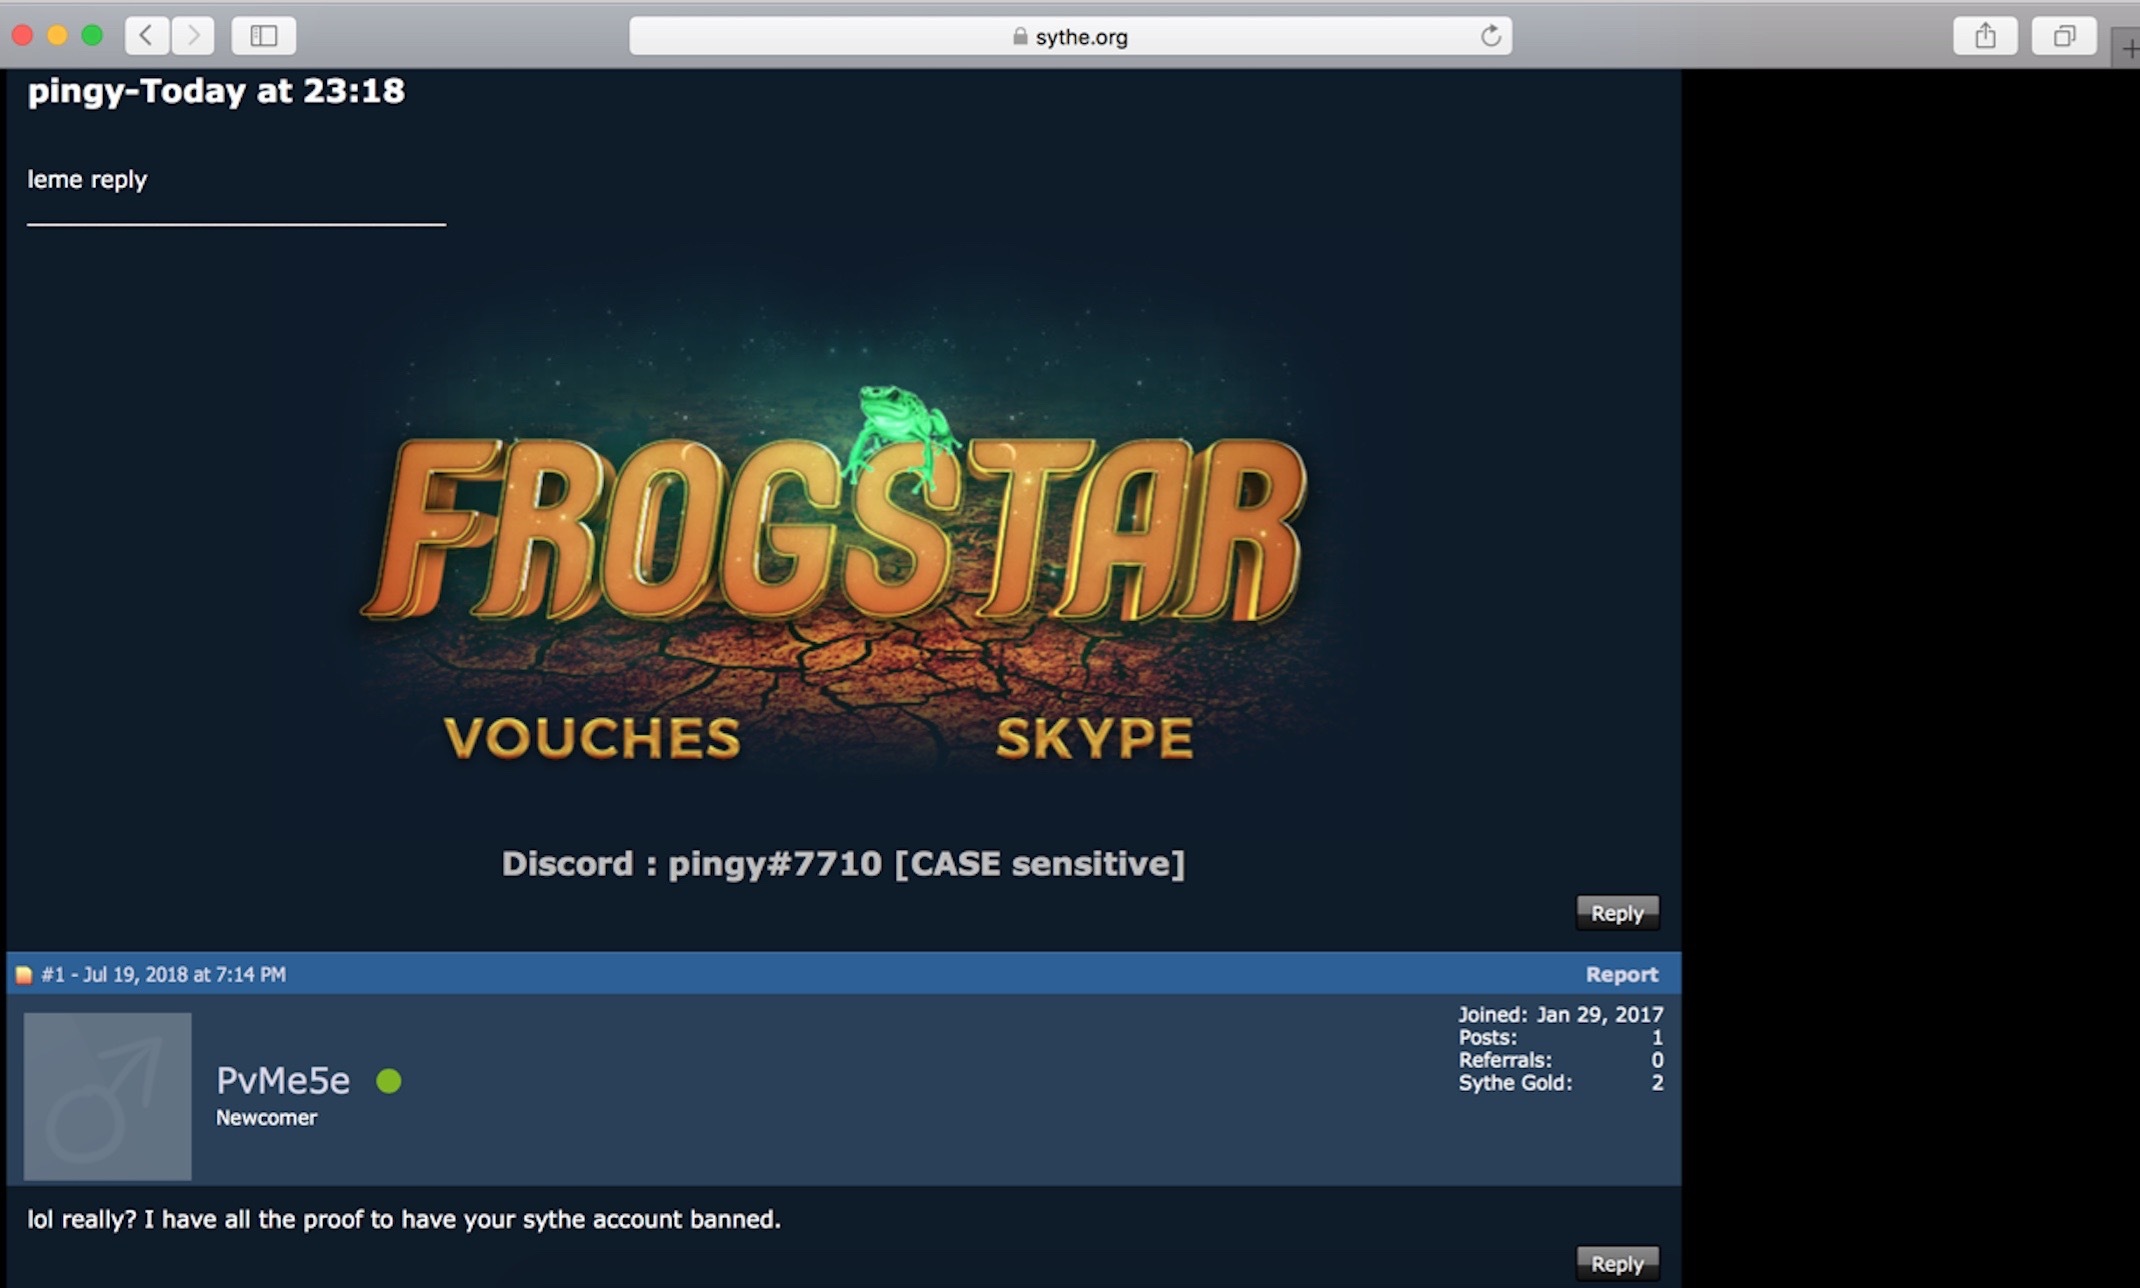This screenshot has height=1288, width=2140.
Task: Reply to pingy's post
Action: pos(1616,913)
